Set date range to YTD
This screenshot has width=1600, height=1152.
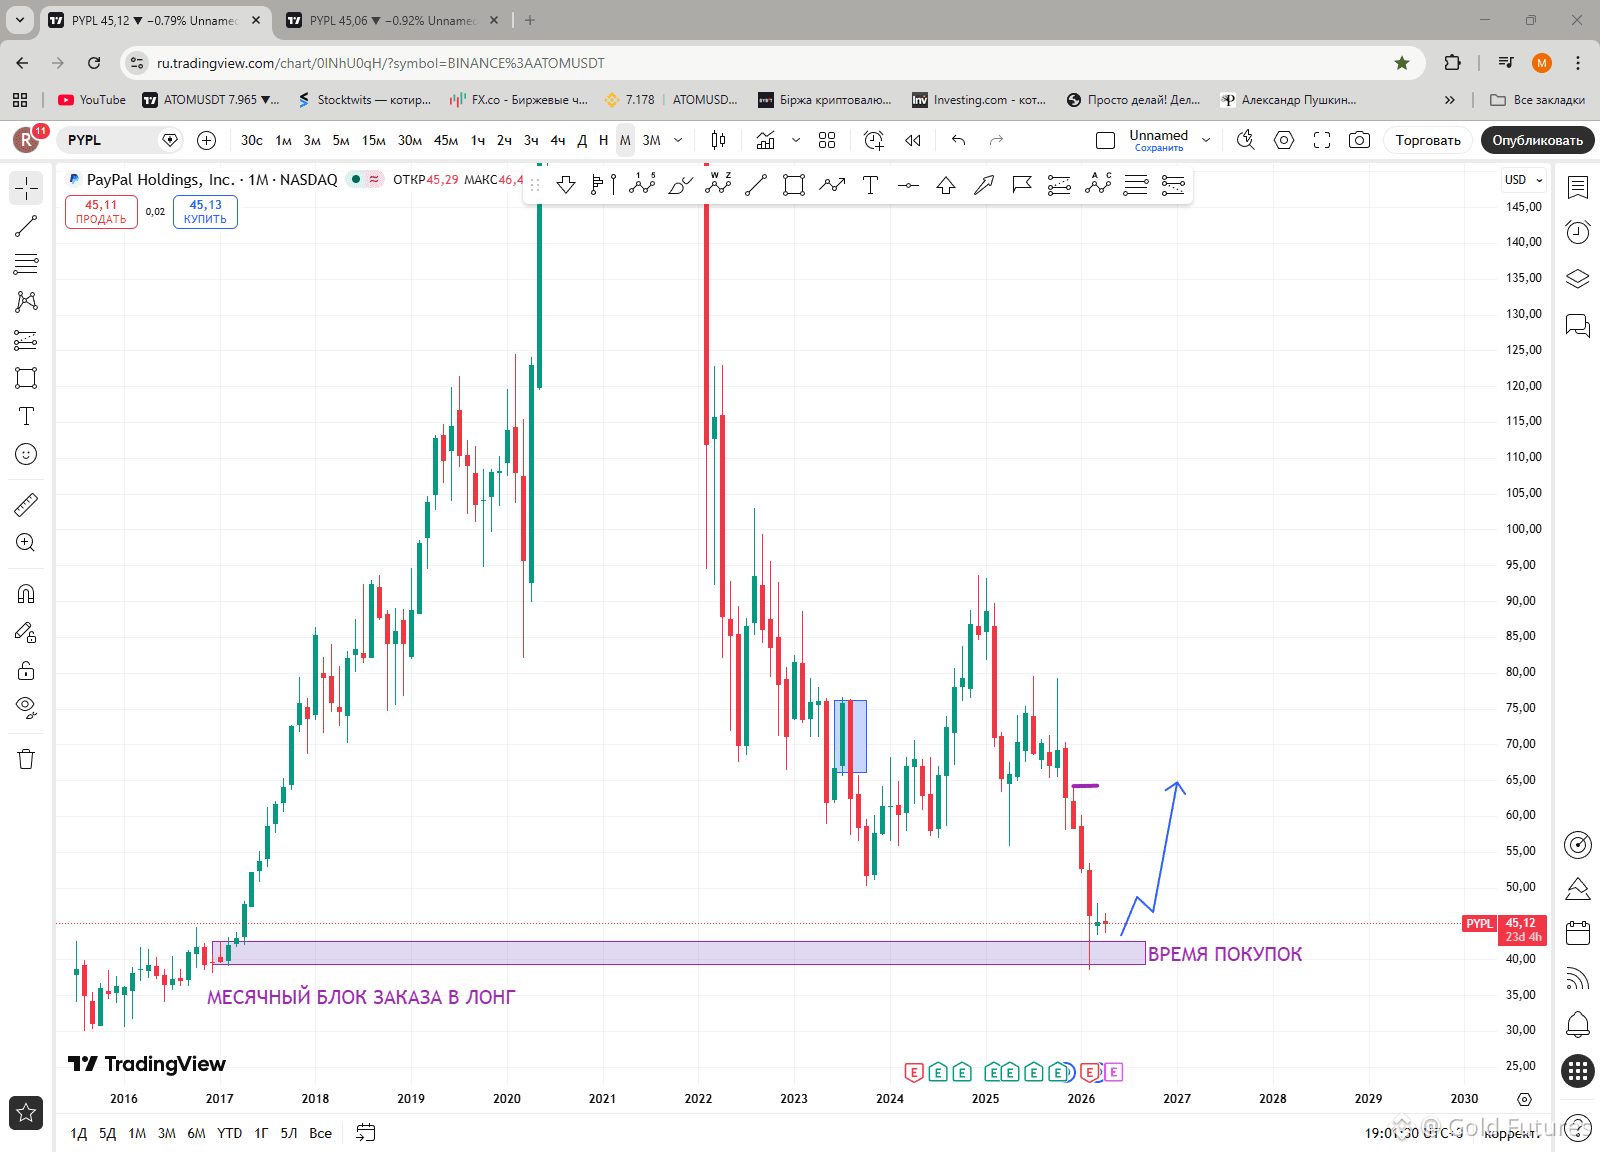point(230,1133)
